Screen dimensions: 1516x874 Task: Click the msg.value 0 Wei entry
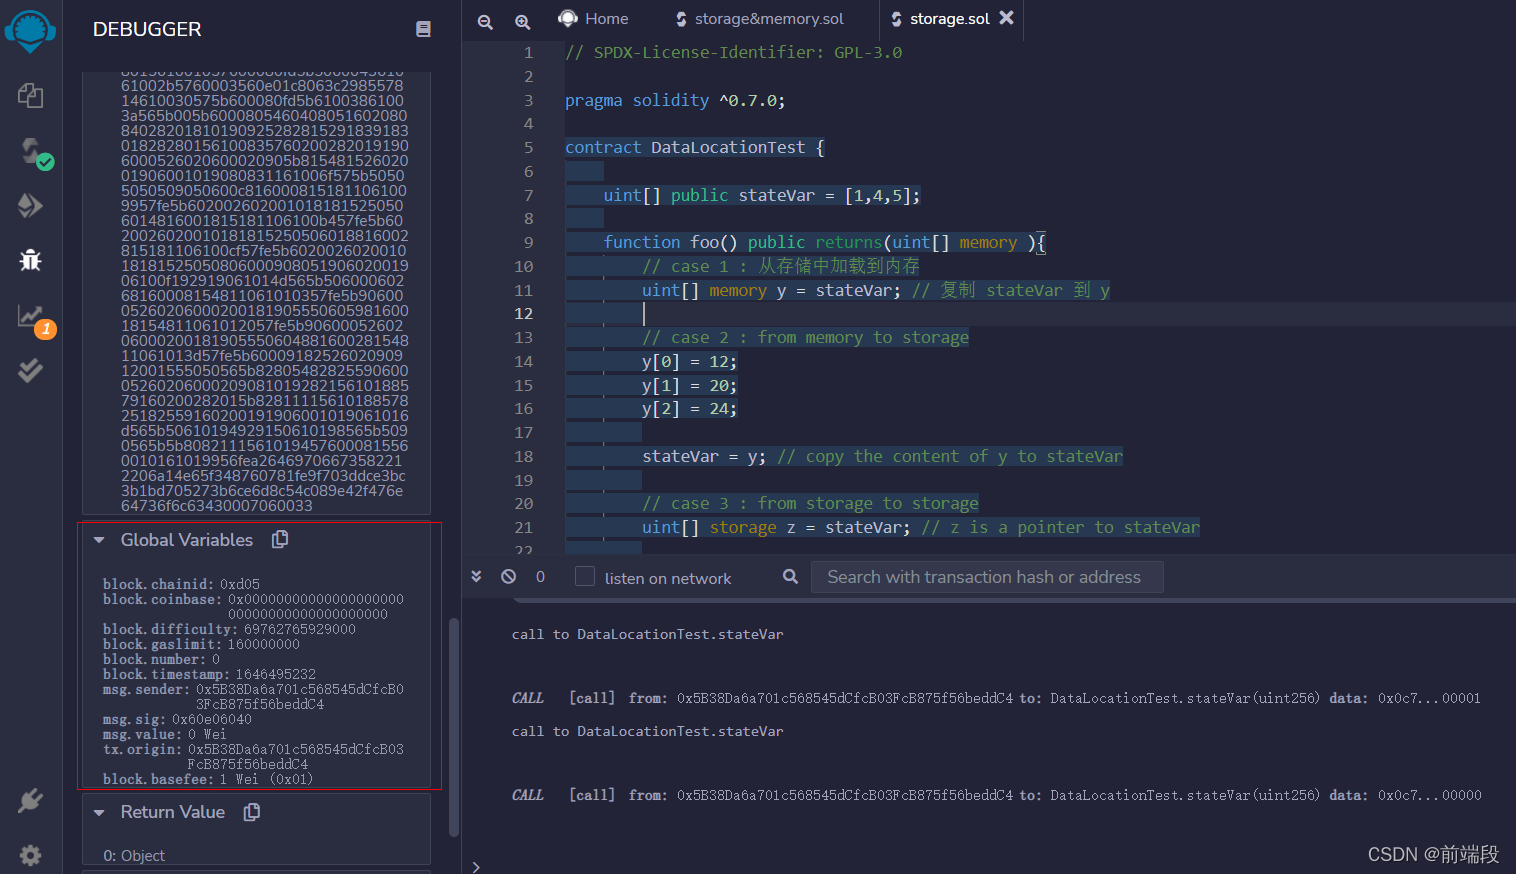pyautogui.click(x=165, y=734)
